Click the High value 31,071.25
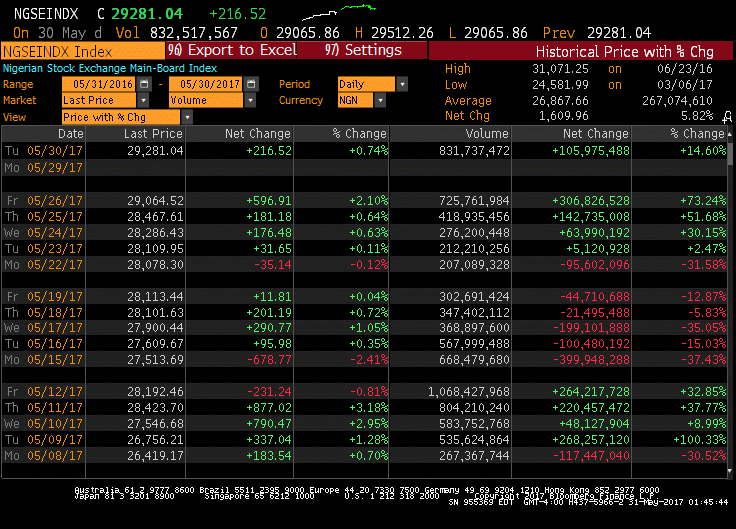The height and width of the screenshot is (529, 736). point(560,69)
